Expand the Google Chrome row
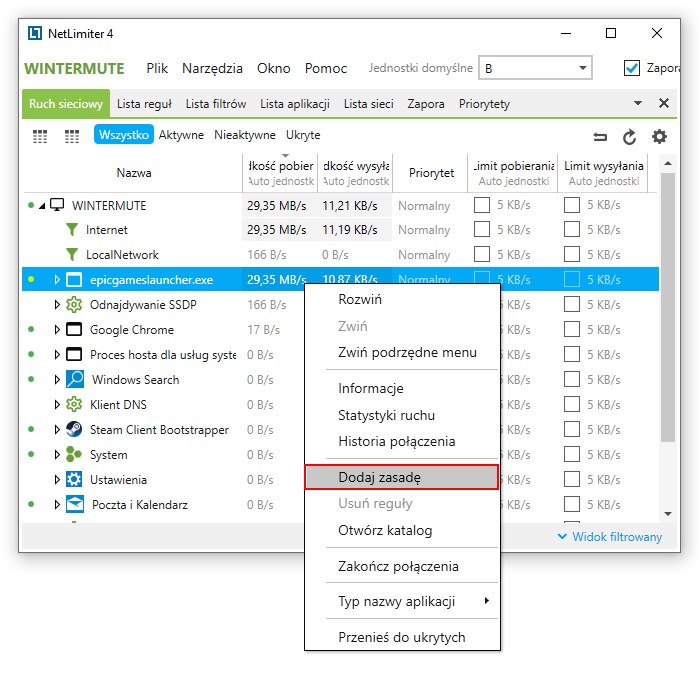This screenshot has height=678, width=699. pyautogui.click(x=57, y=329)
